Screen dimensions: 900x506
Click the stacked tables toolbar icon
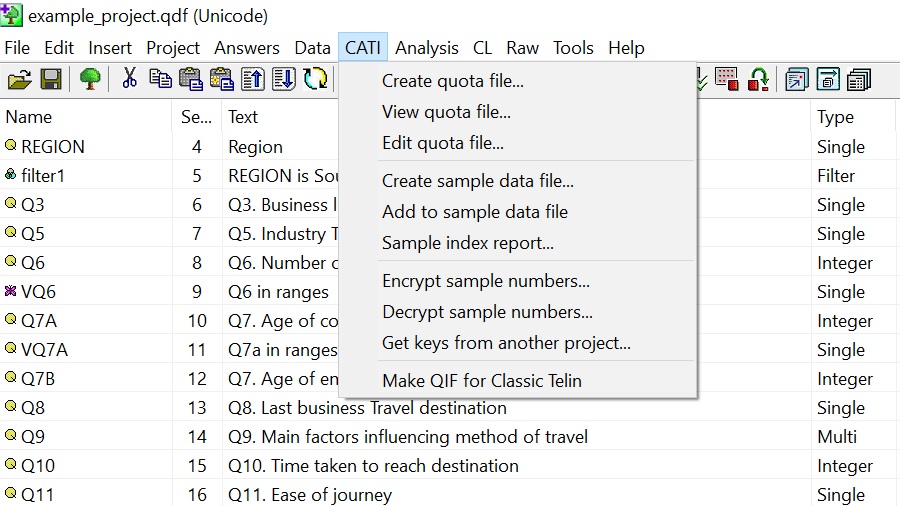coord(859,79)
